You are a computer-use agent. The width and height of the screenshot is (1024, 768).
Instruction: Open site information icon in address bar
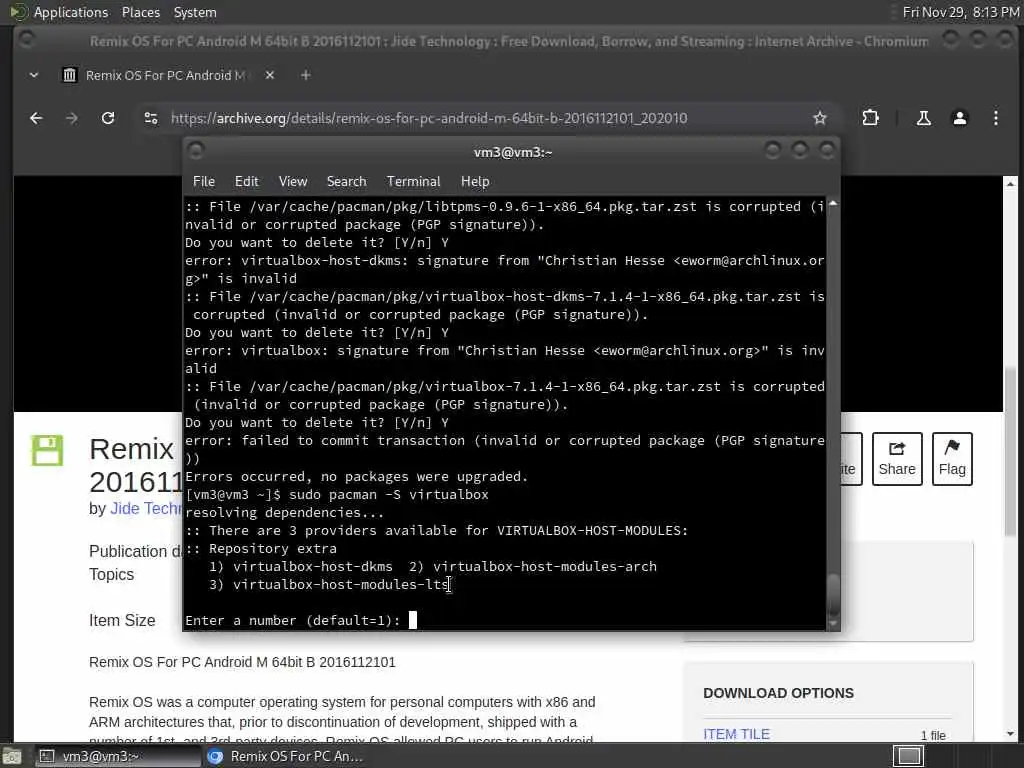[x=151, y=118]
